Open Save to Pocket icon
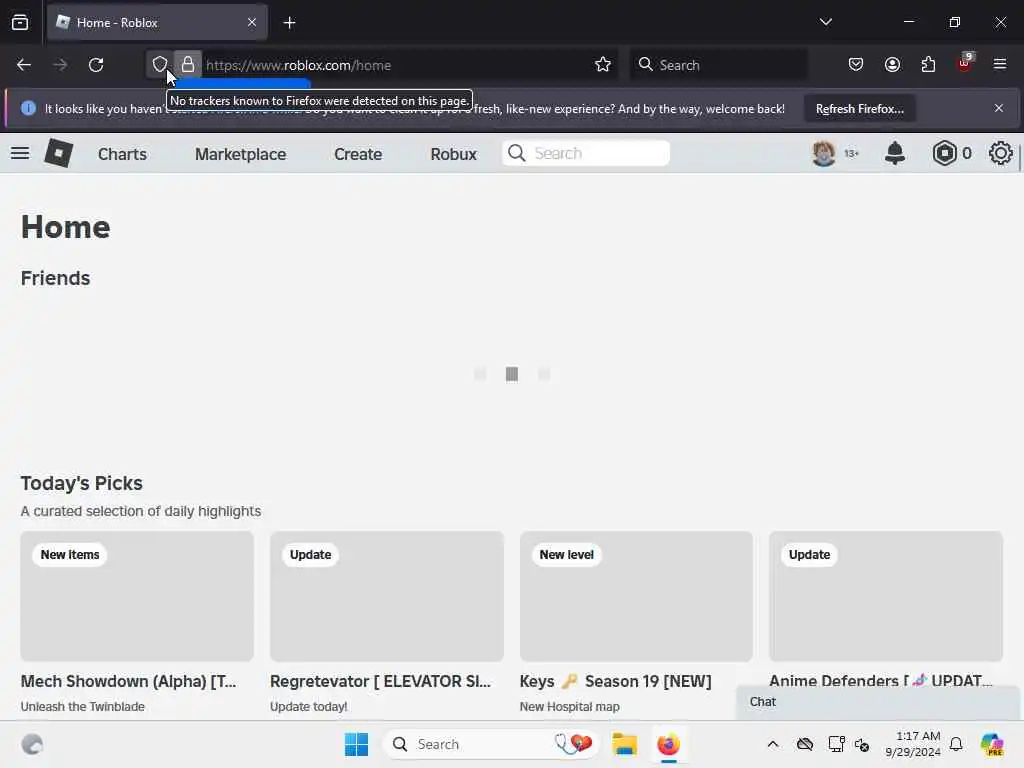 point(856,65)
